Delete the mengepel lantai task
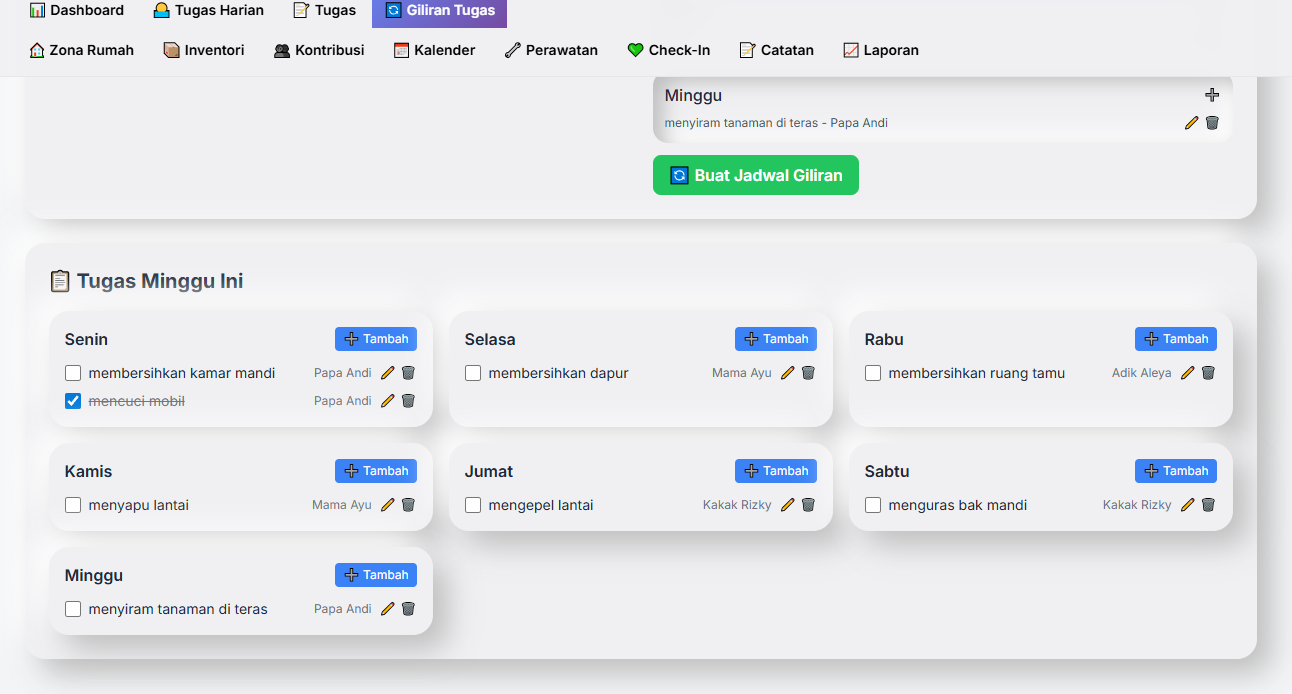Screen dimensions: 1292x694 [x=808, y=505]
